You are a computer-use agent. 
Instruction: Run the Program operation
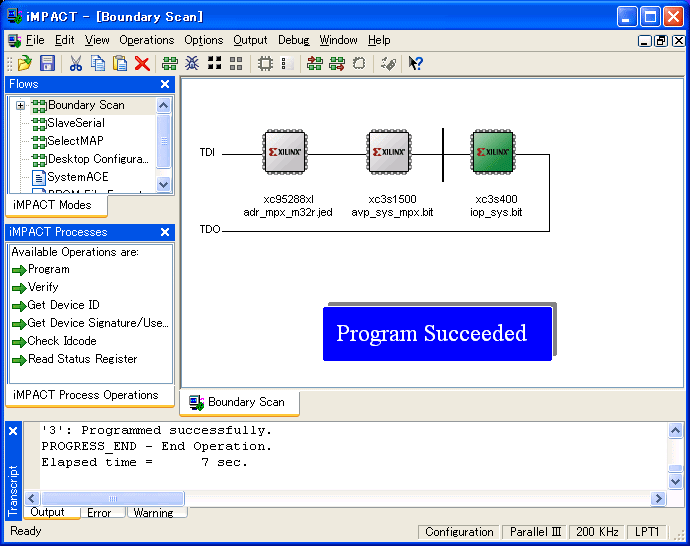(x=48, y=269)
